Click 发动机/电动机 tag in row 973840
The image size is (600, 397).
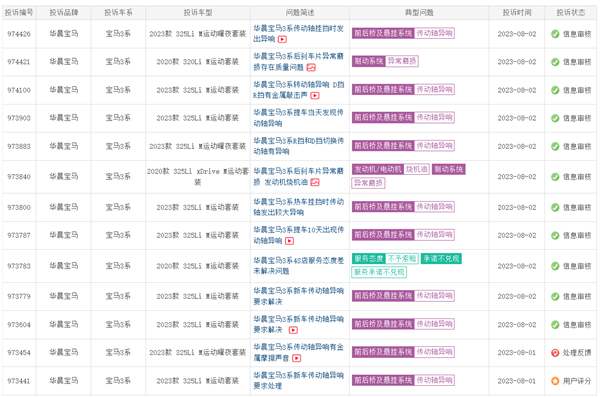click(x=378, y=169)
